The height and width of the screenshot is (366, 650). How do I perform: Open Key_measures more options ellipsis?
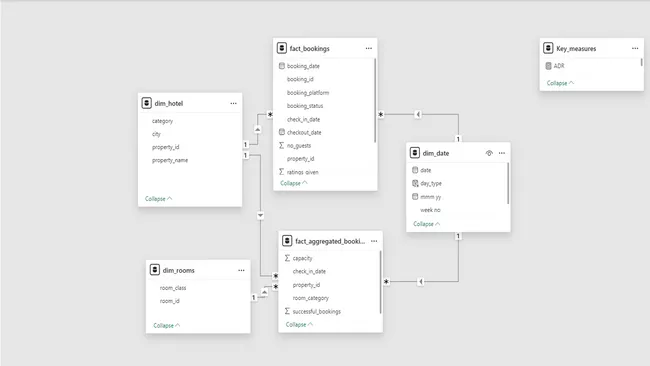pyautogui.click(x=635, y=48)
